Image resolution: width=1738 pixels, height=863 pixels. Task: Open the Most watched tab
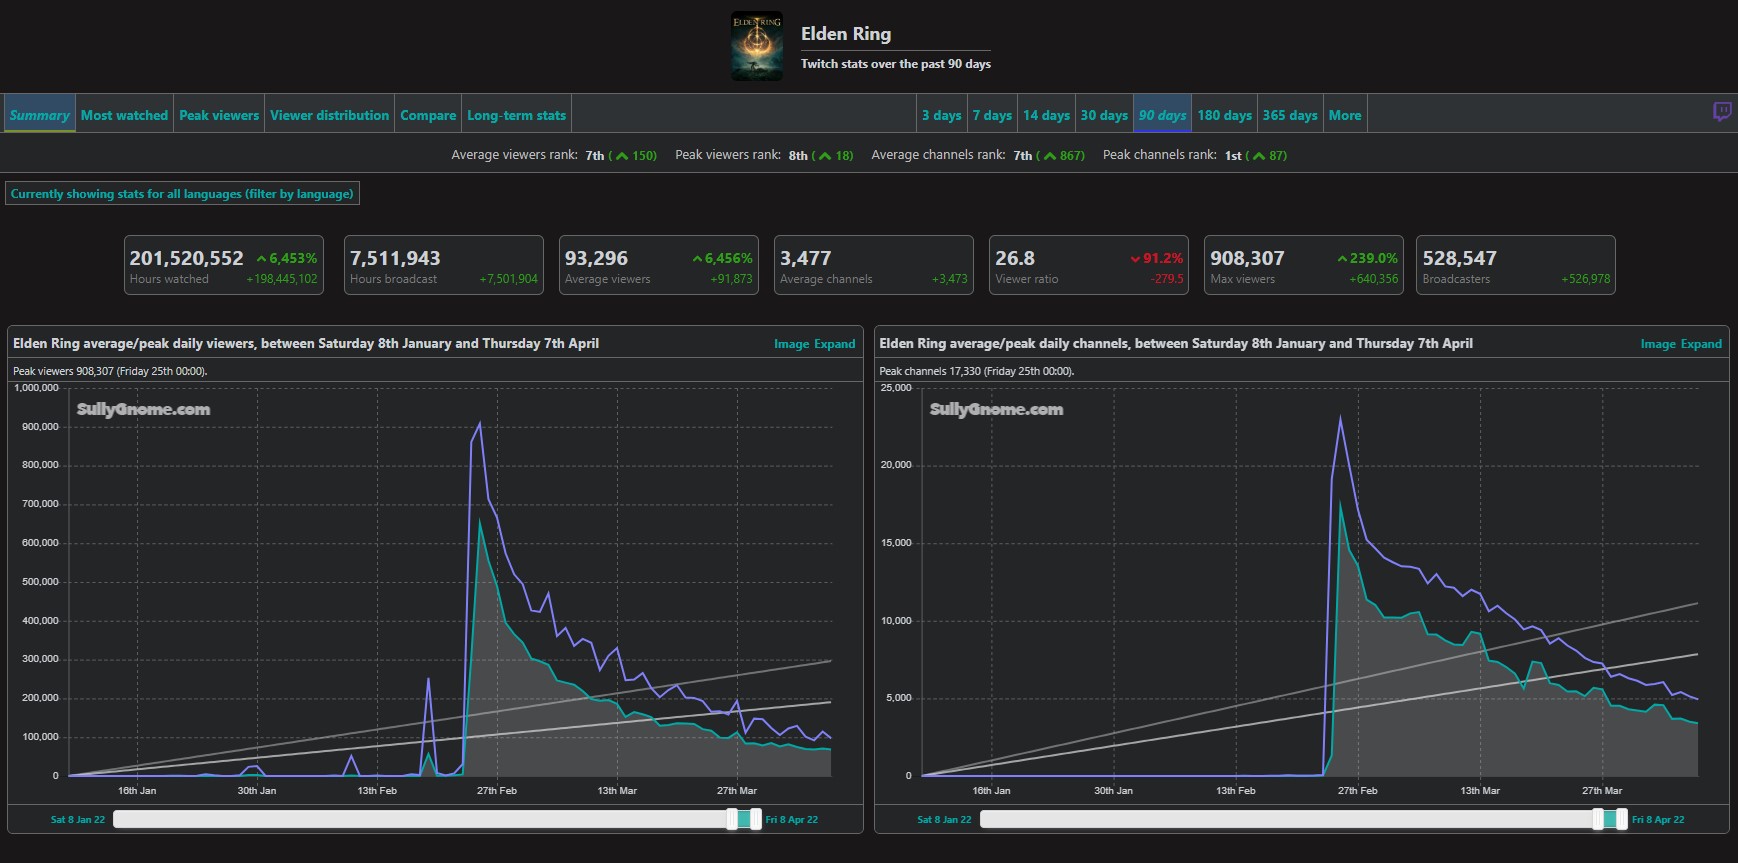(124, 115)
